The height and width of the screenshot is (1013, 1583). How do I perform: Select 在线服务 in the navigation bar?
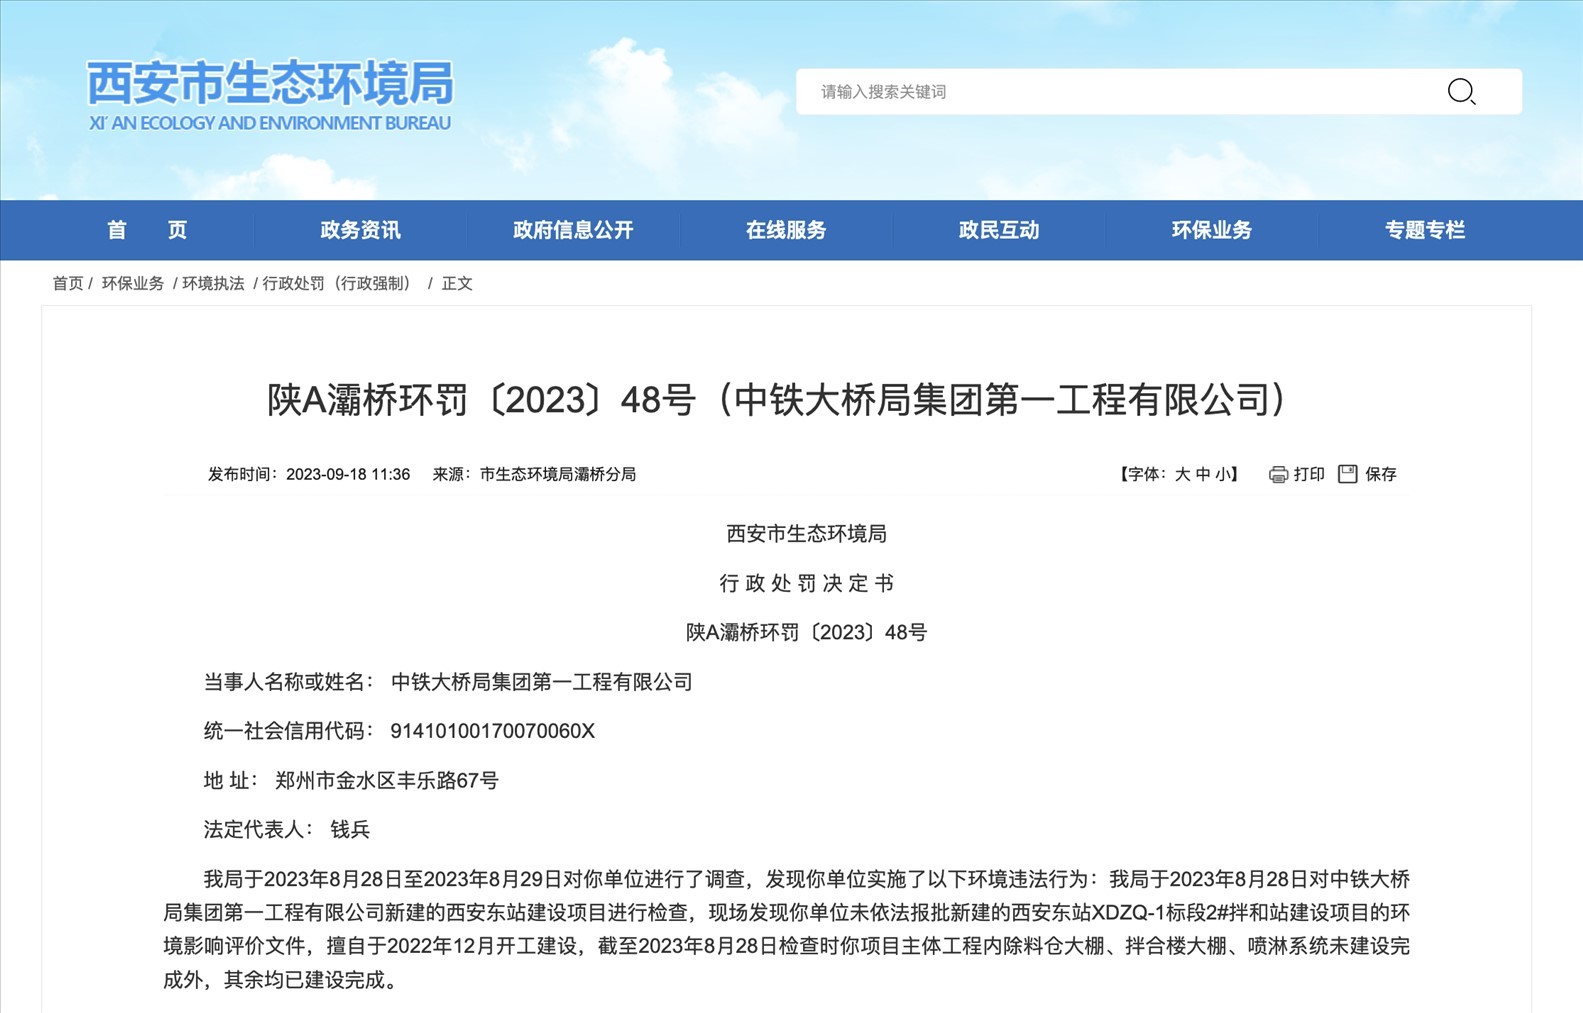pos(786,230)
